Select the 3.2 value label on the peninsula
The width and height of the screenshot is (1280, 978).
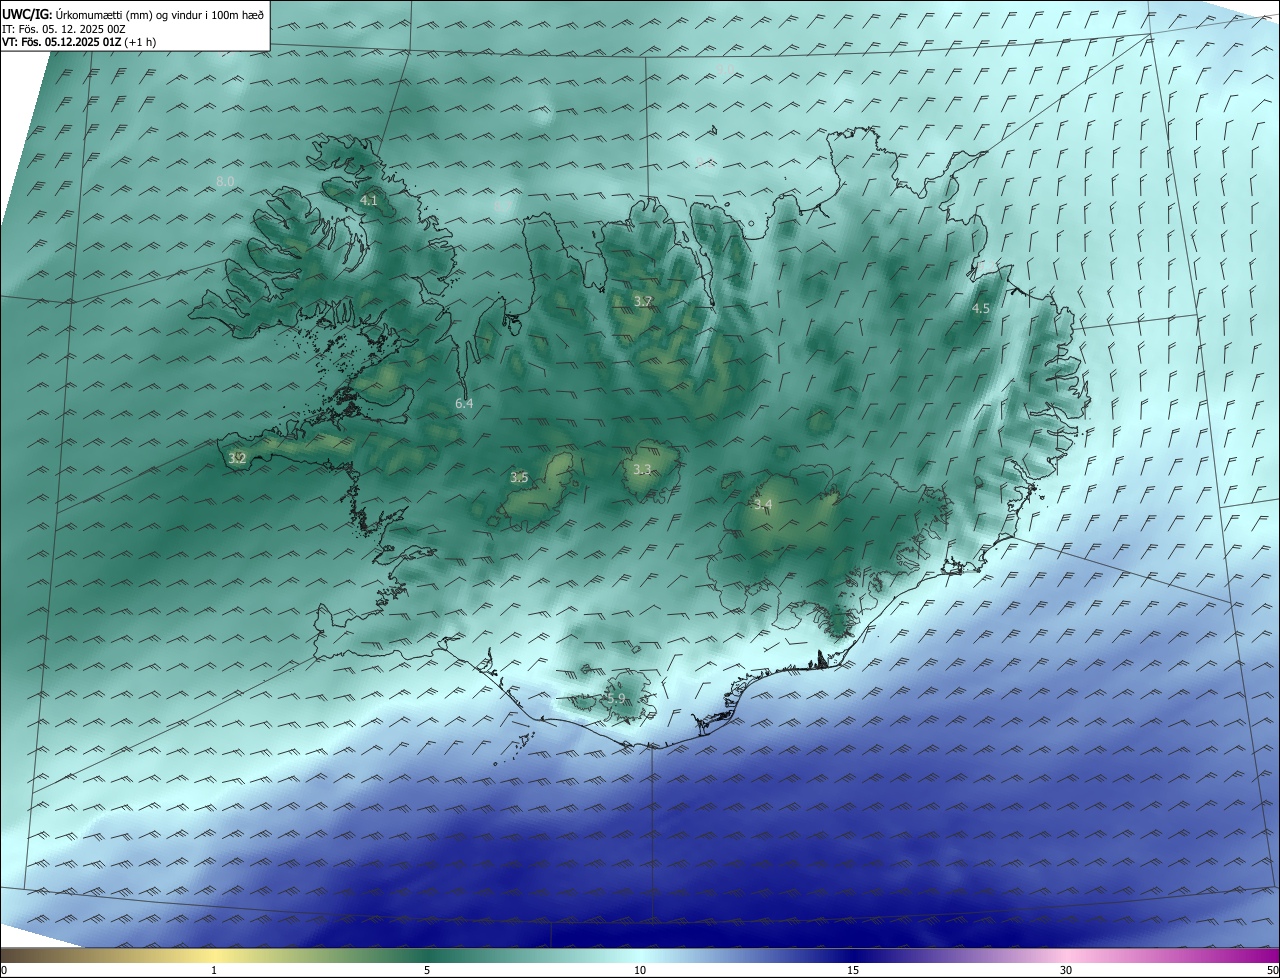pos(237,458)
